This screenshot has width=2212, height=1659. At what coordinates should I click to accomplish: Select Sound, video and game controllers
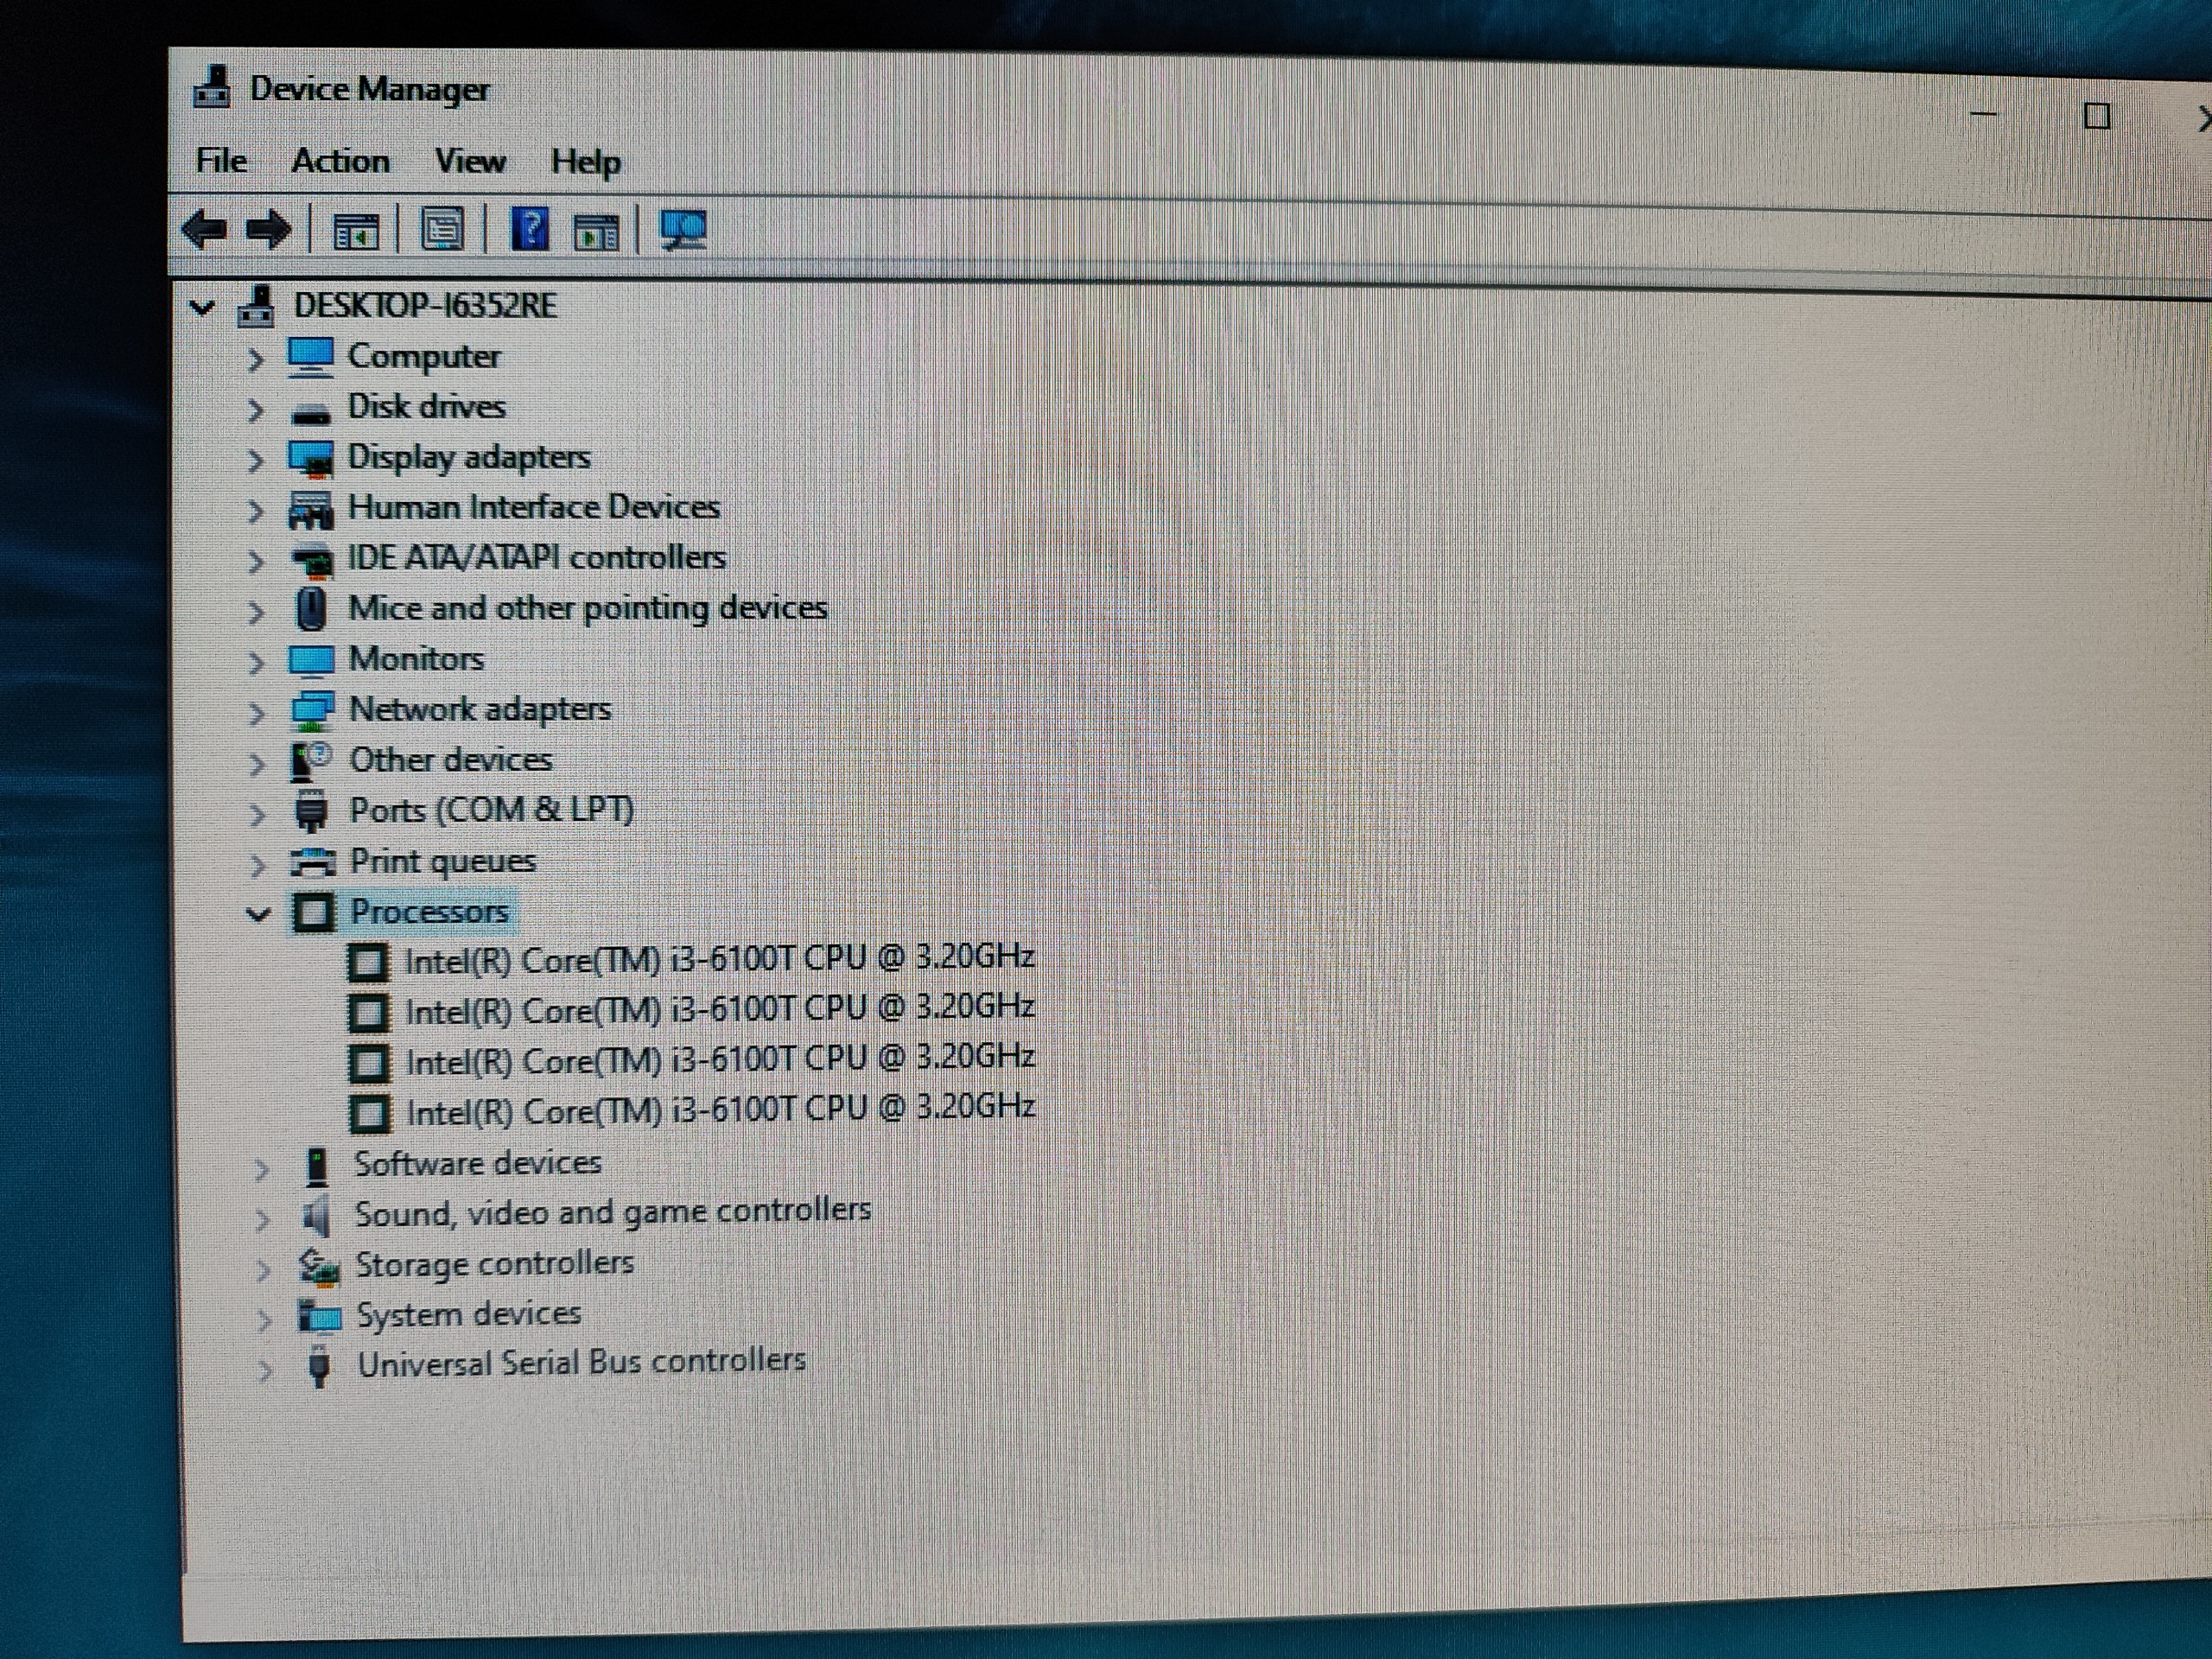pyautogui.click(x=612, y=1213)
